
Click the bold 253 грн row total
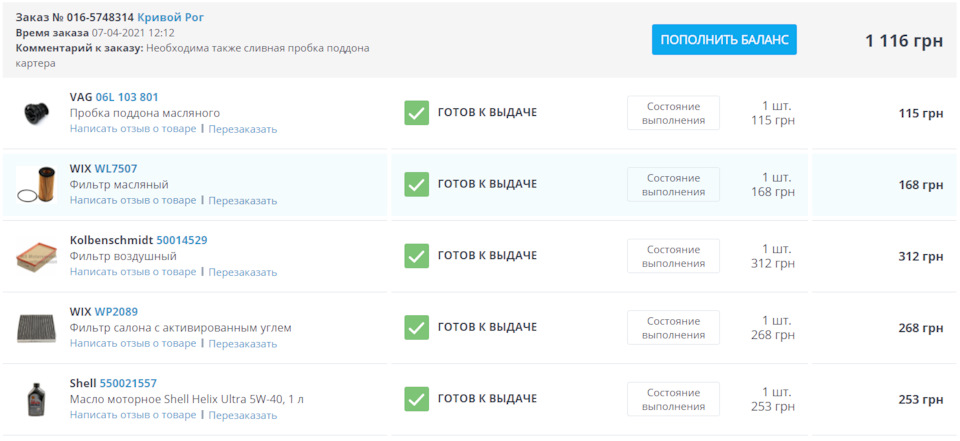[921, 400]
